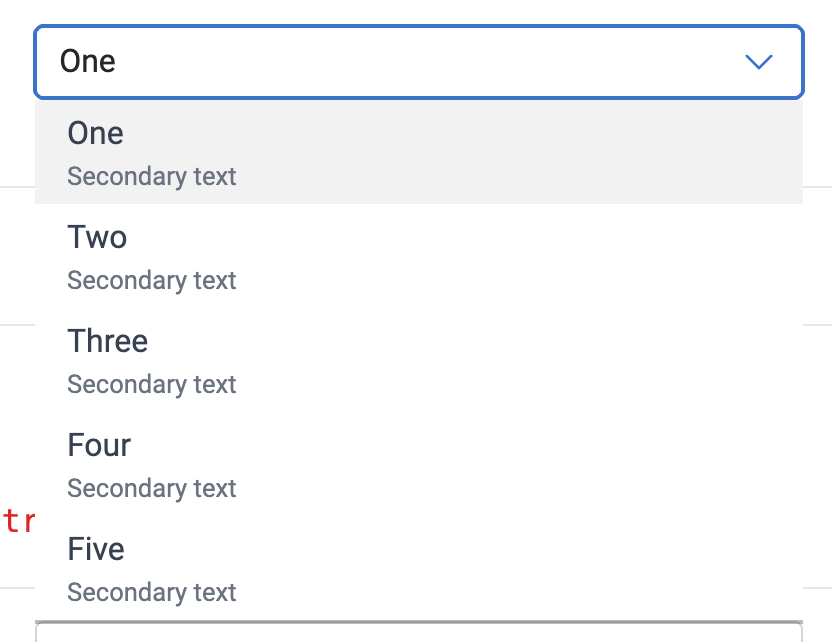Click the red tr code text
The image size is (832, 642).
point(20,522)
